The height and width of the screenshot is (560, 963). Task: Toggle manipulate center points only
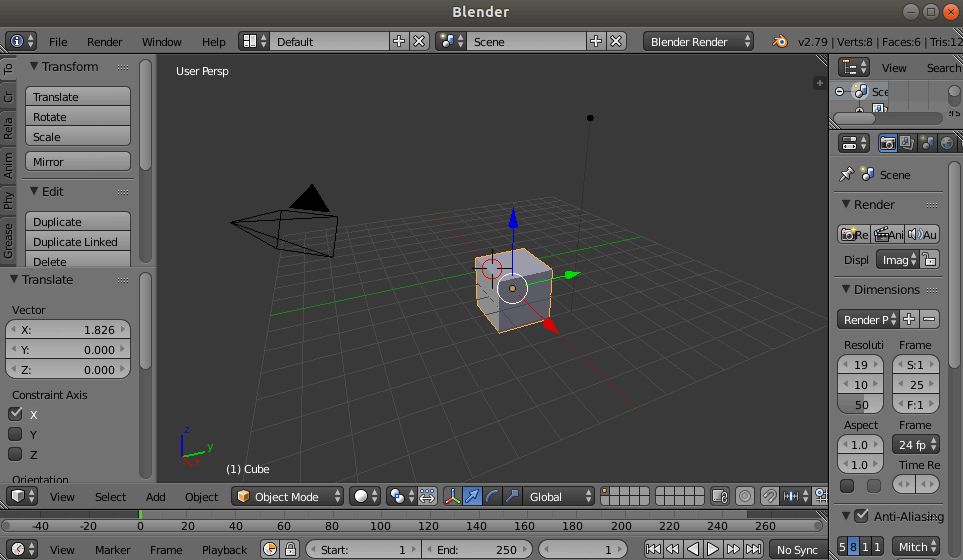click(427, 496)
